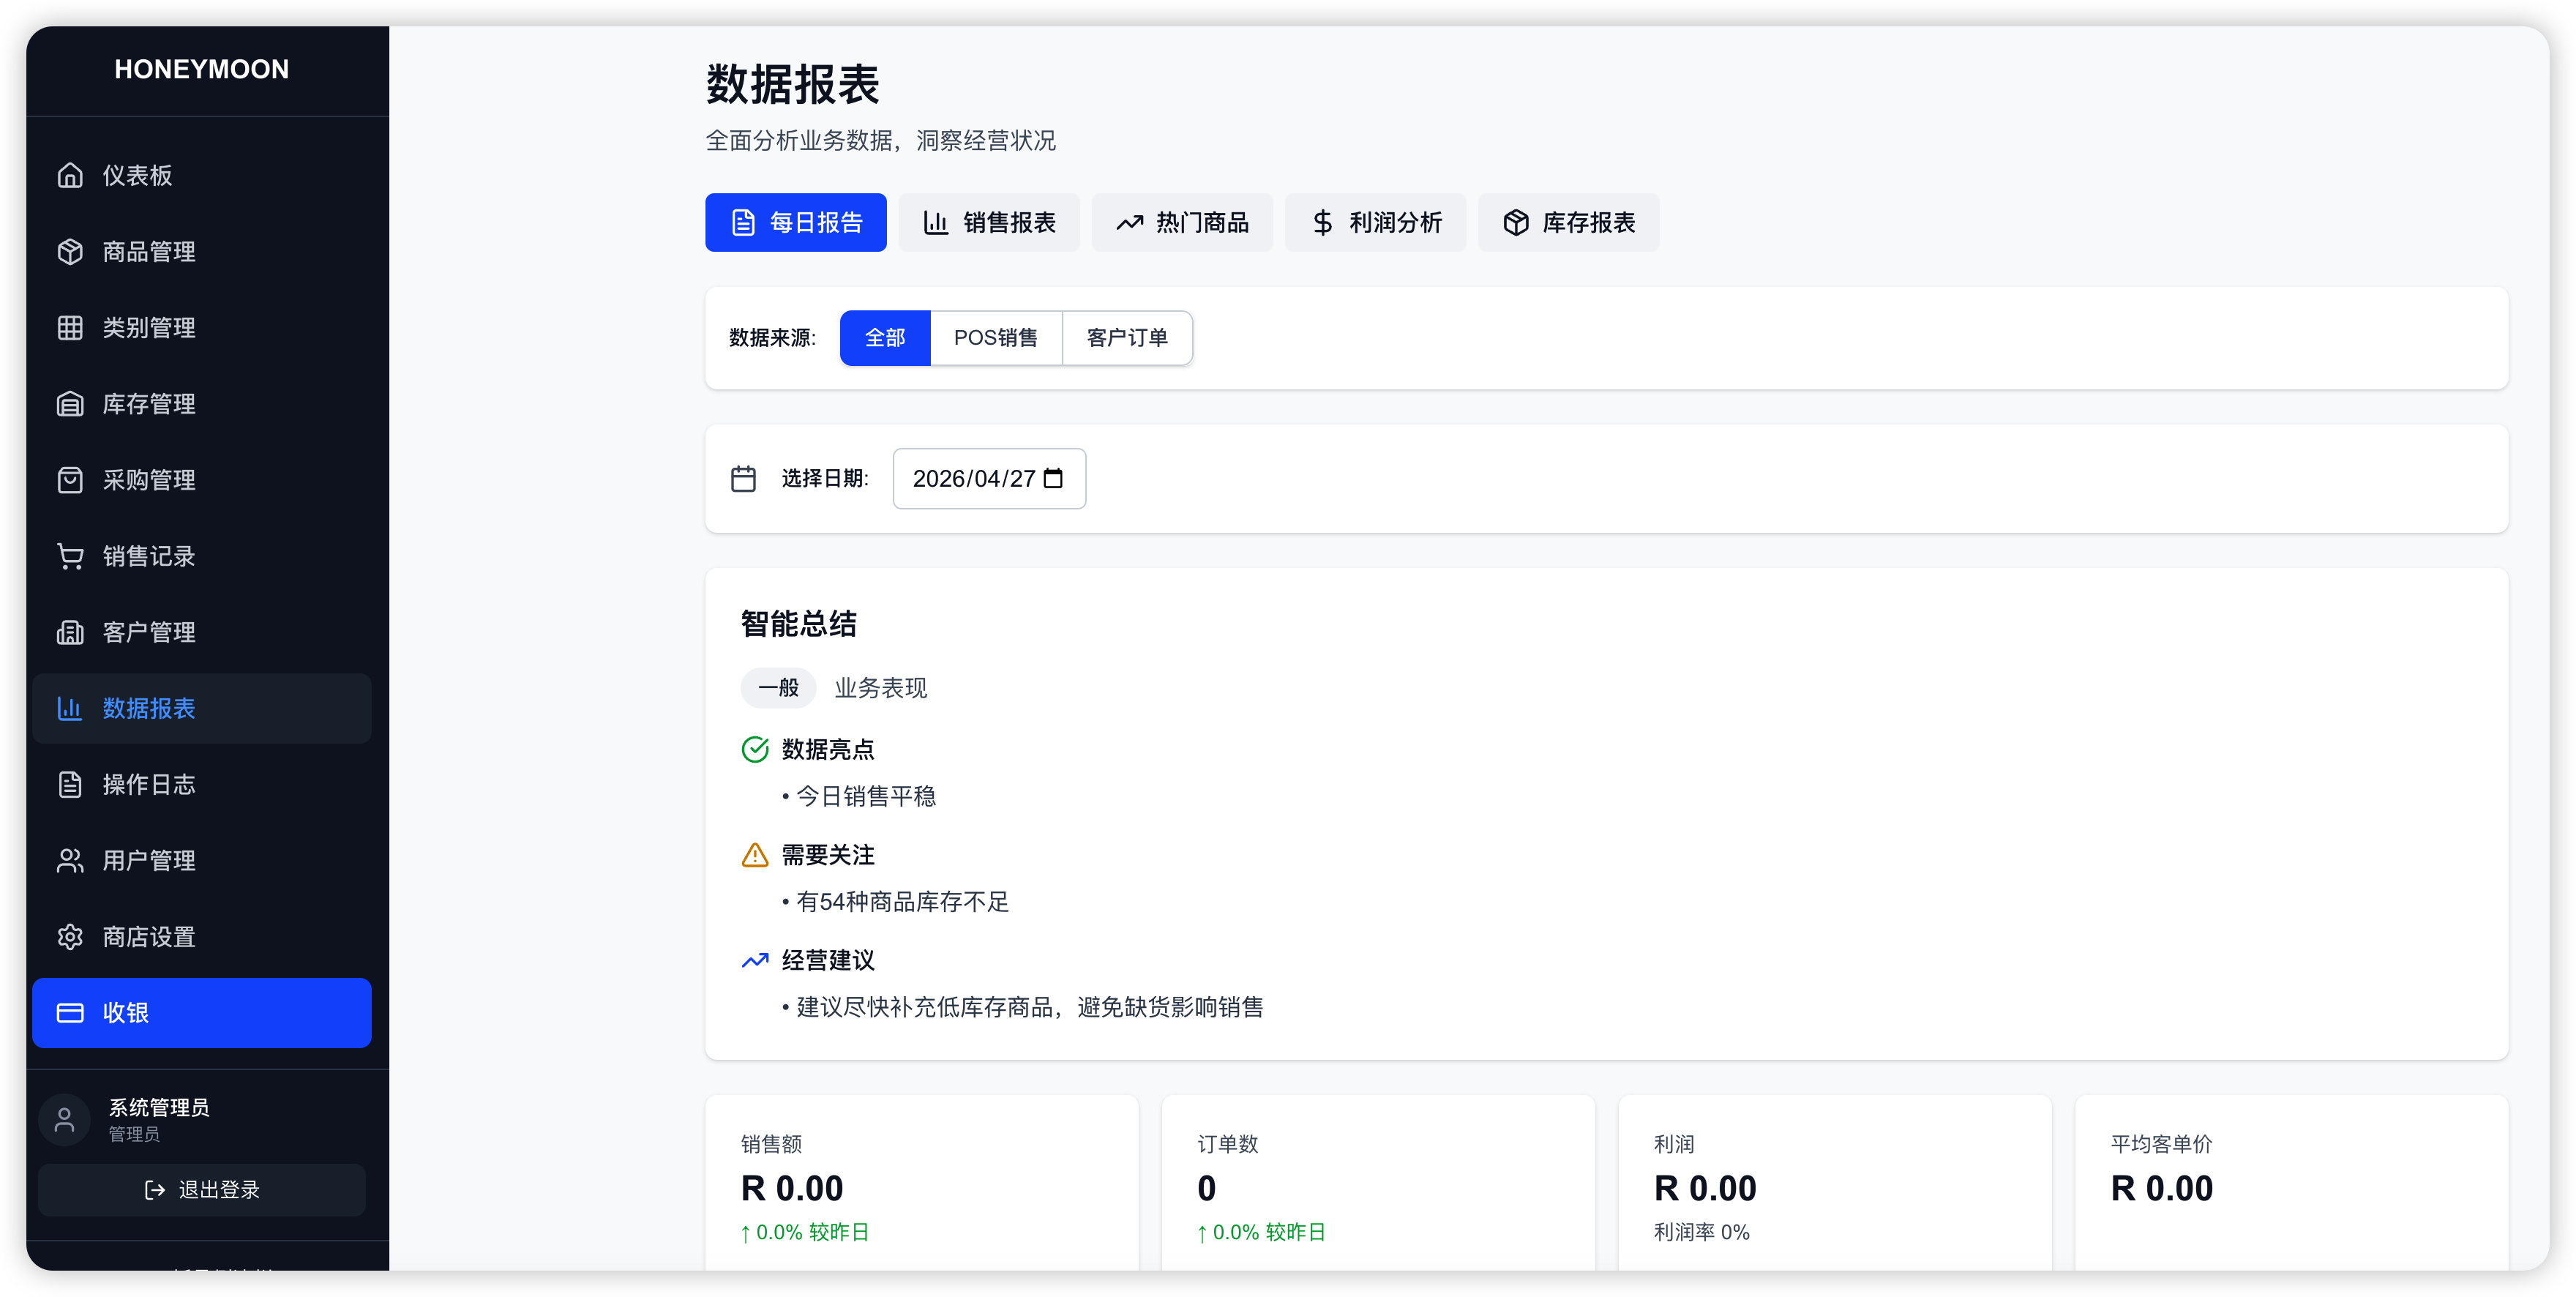Click the 利润率 0% text

pos(1702,1232)
